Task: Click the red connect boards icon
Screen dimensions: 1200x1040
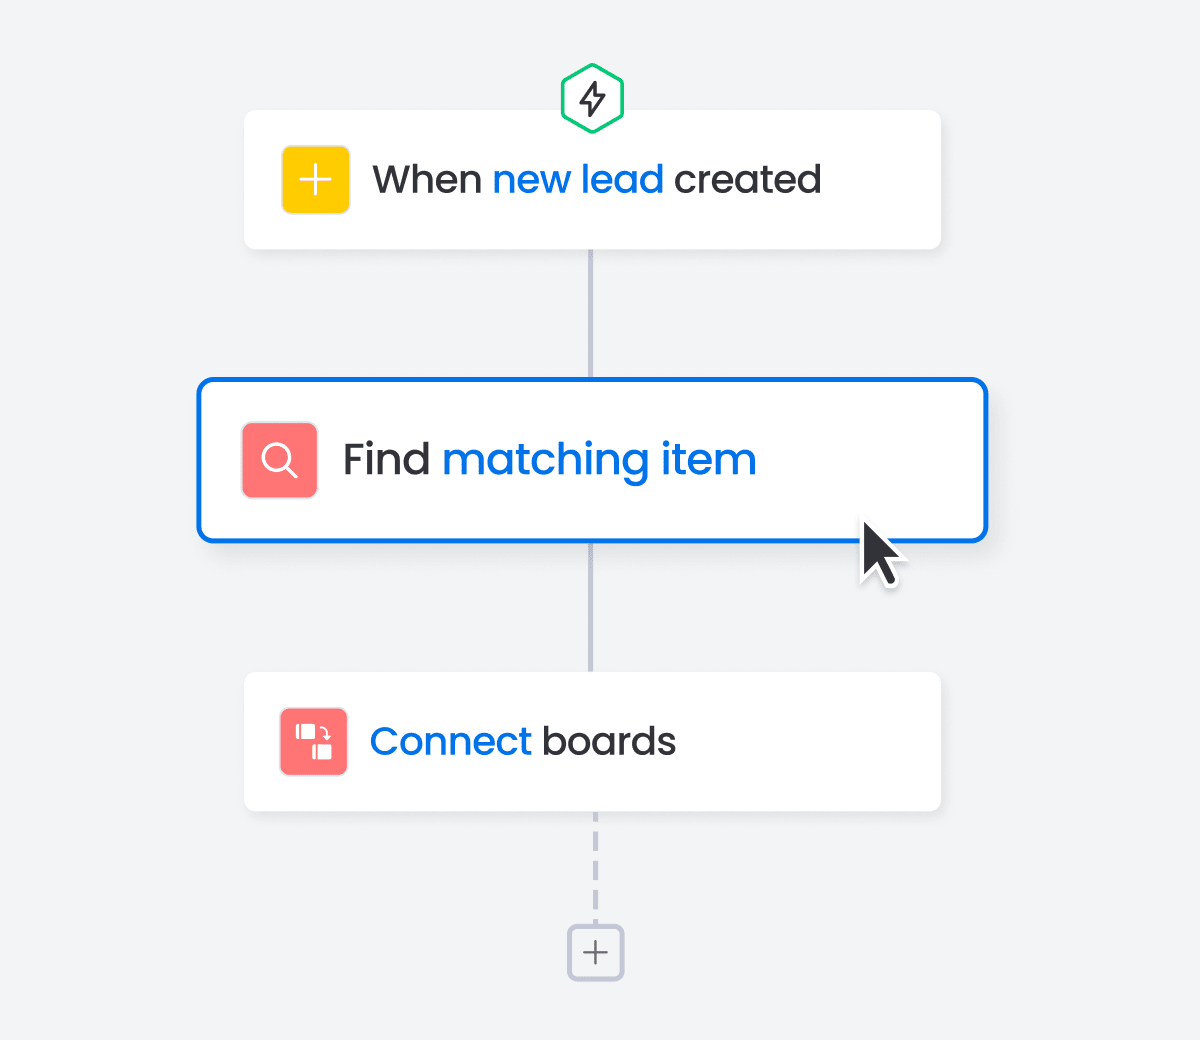Action: (314, 742)
